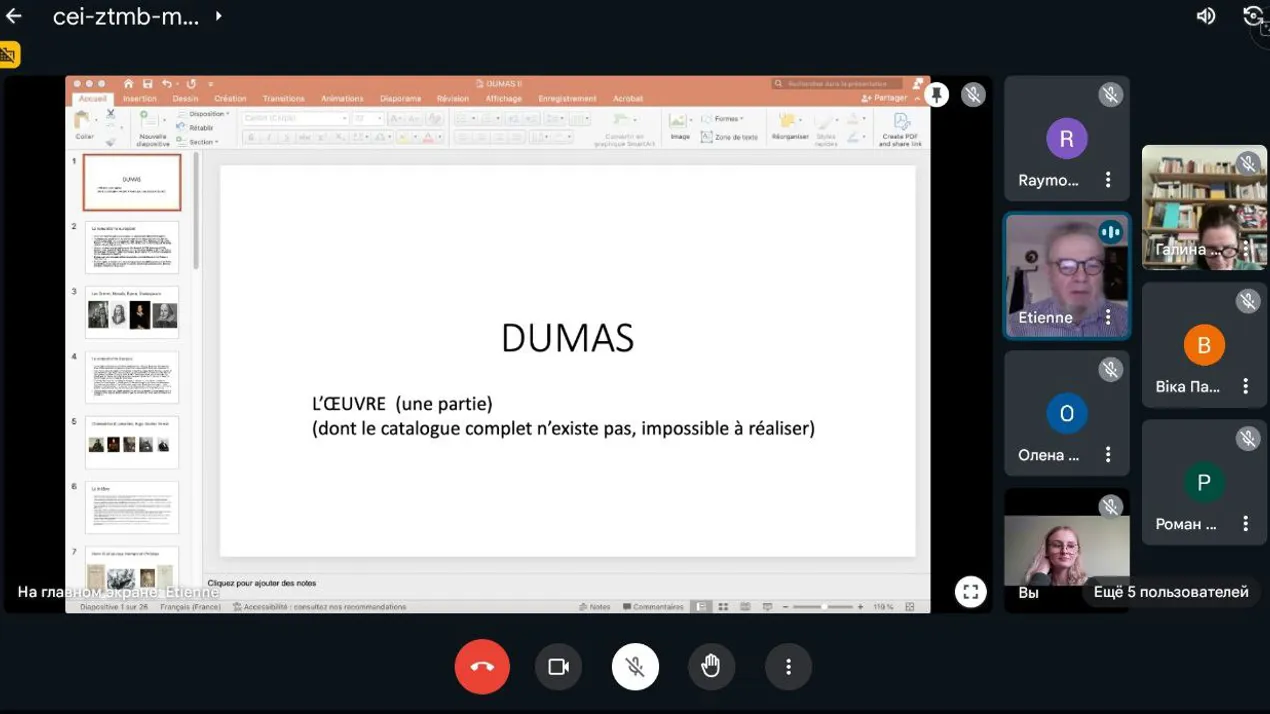Open the options menu on Віка Па... tile

point(1246,386)
